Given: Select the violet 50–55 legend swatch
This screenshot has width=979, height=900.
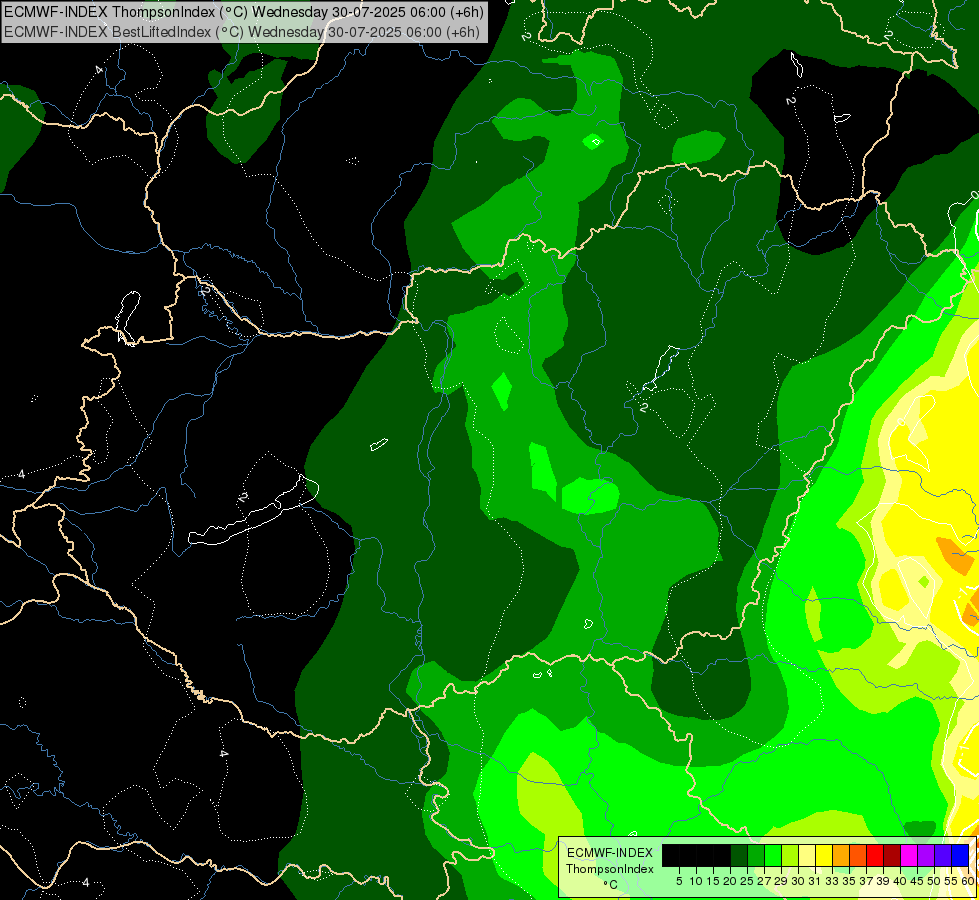Looking at the screenshot, I should pos(943,856).
